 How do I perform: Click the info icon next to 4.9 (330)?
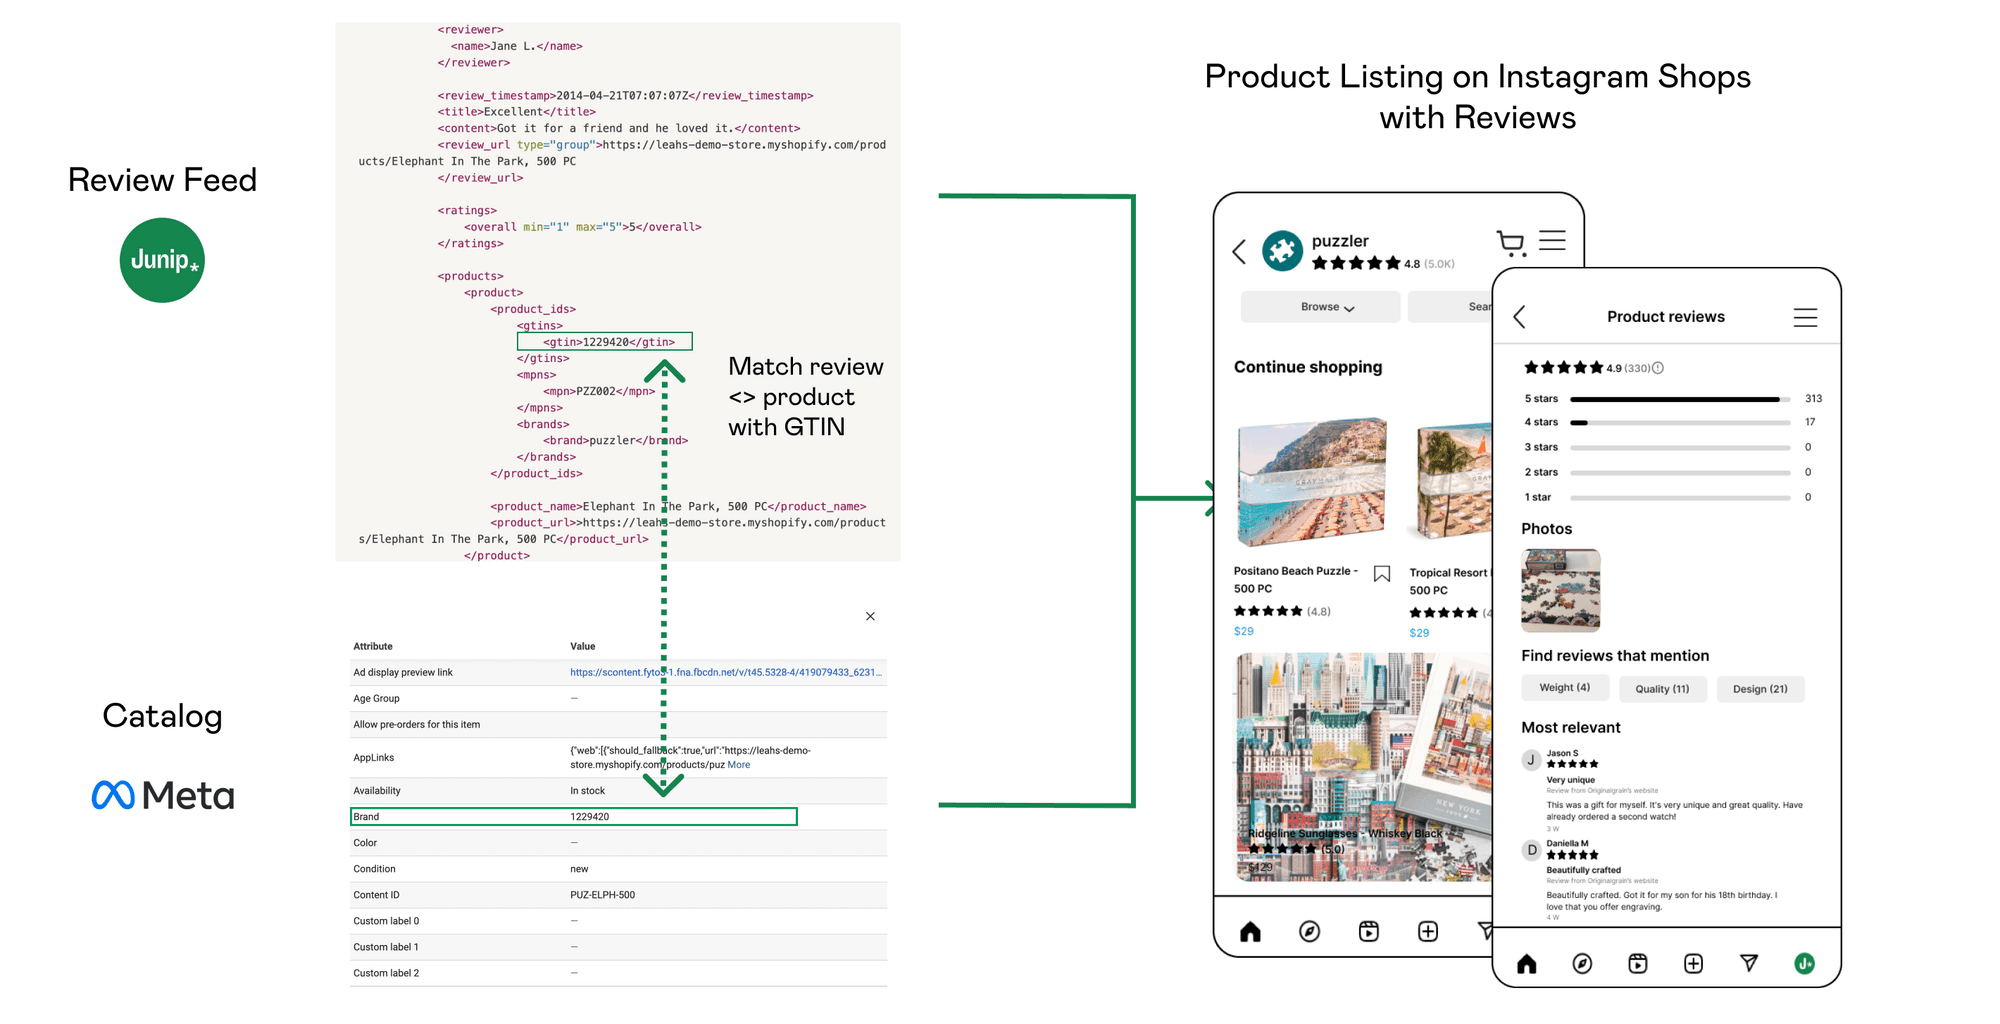1658,368
